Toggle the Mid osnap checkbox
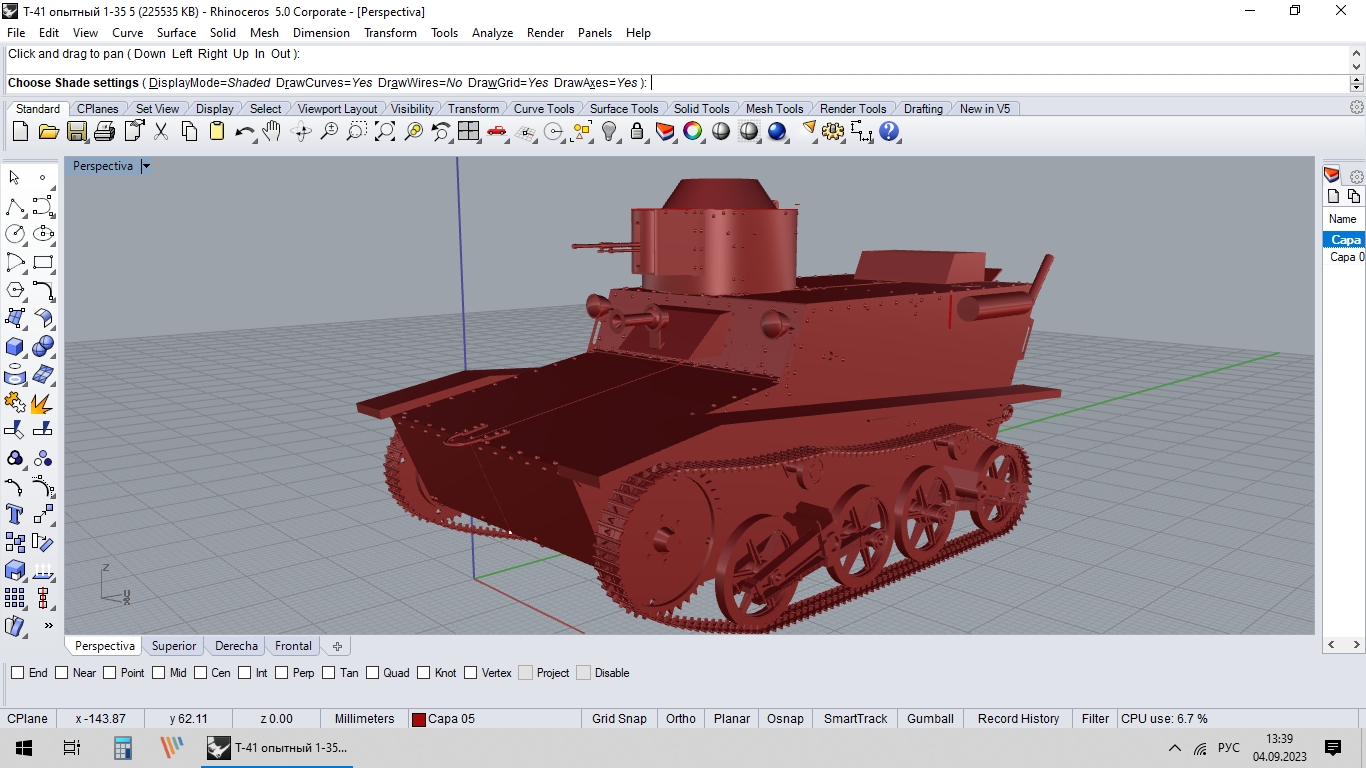 click(158, 673)
